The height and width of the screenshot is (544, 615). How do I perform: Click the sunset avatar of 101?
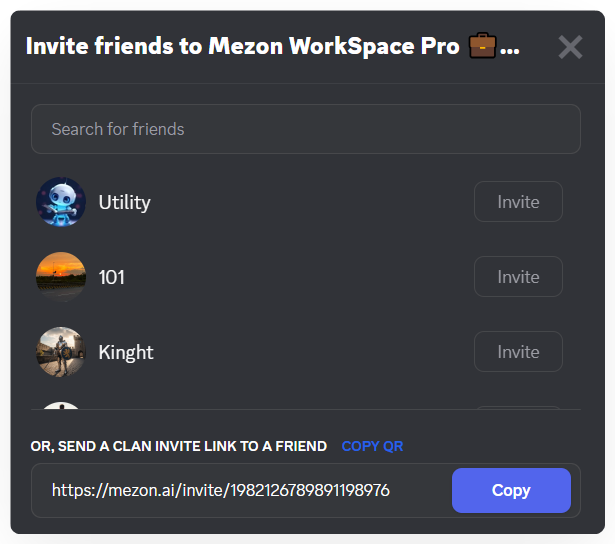(61, 277)
